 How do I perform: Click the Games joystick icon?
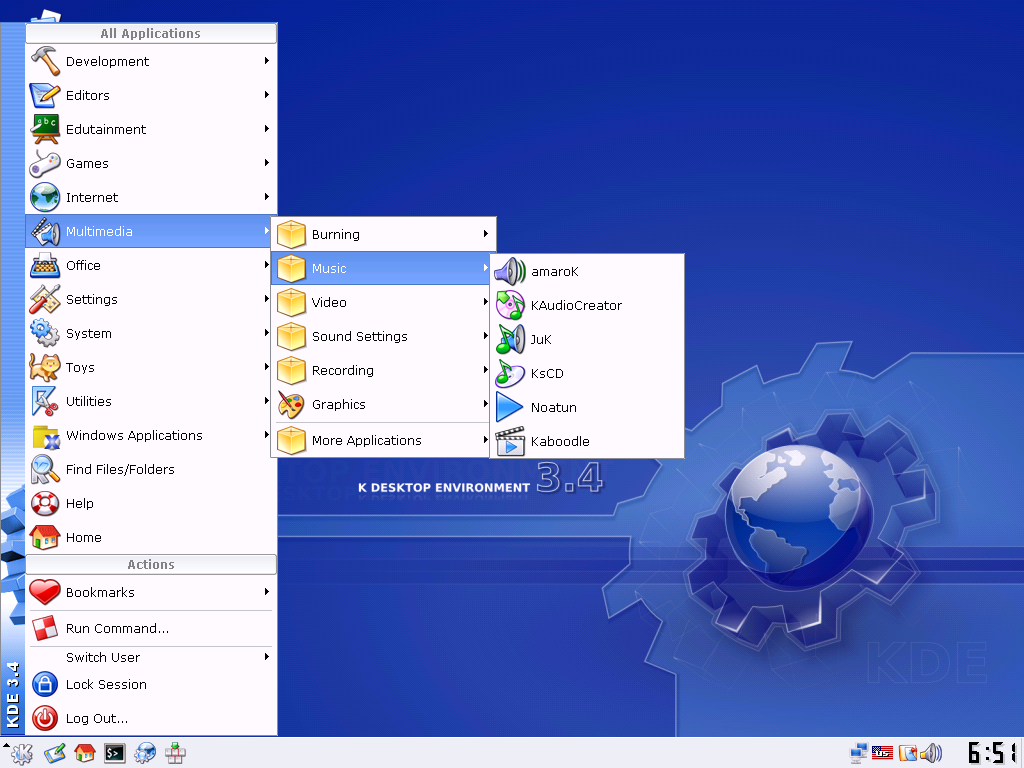(45, 163)
